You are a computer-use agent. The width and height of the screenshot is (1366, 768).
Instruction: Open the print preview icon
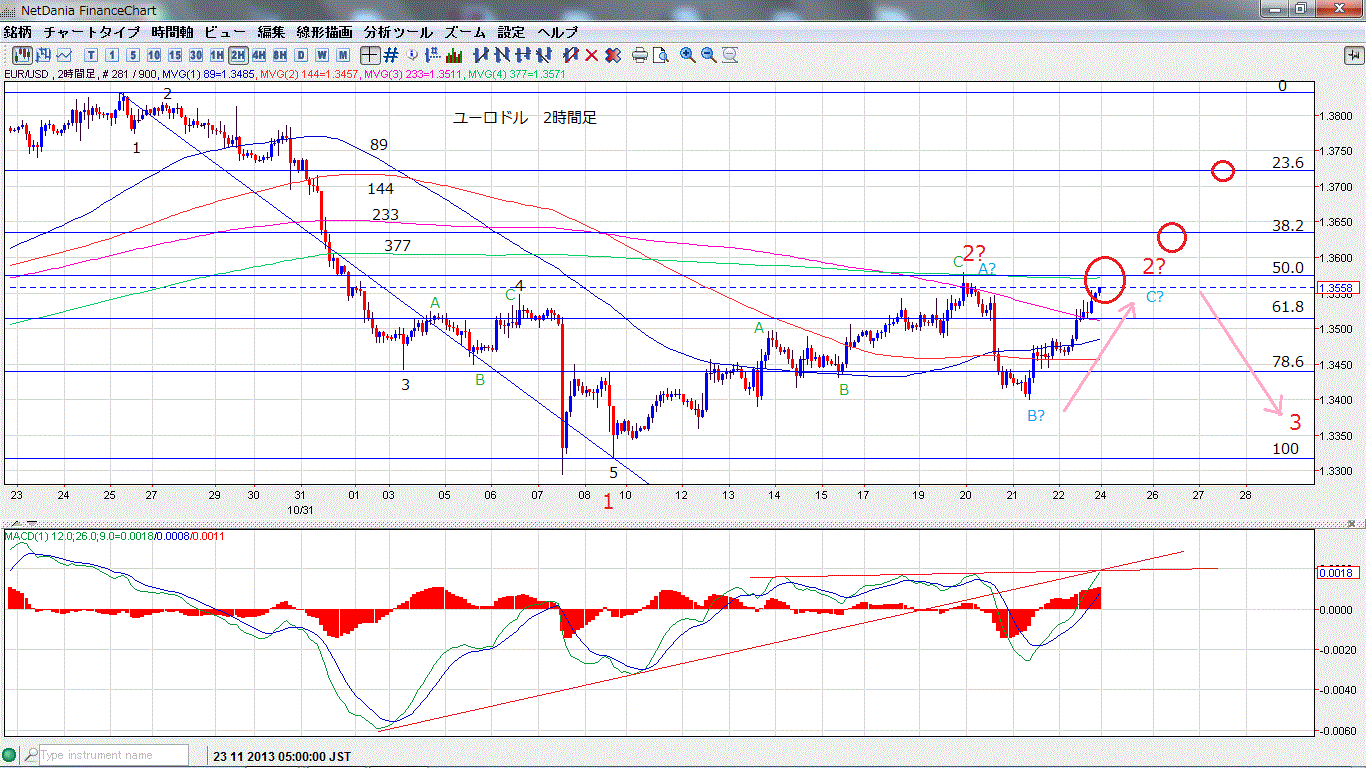tap(660, 55)
